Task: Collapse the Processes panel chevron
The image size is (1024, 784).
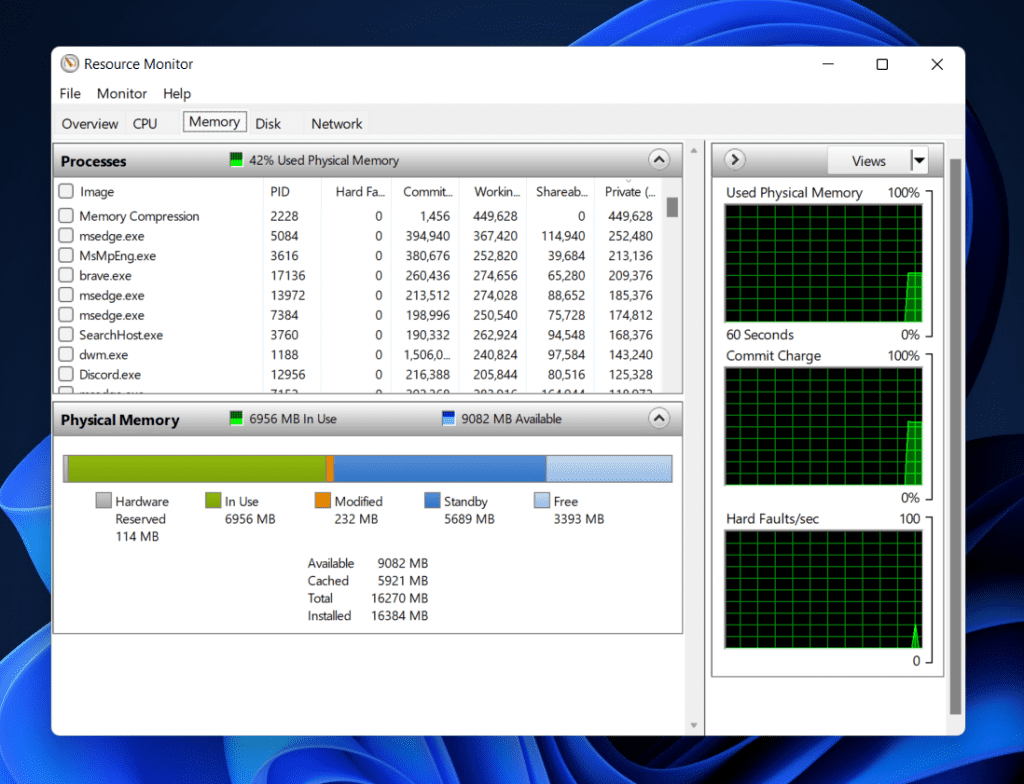Action: click(659, 160)
